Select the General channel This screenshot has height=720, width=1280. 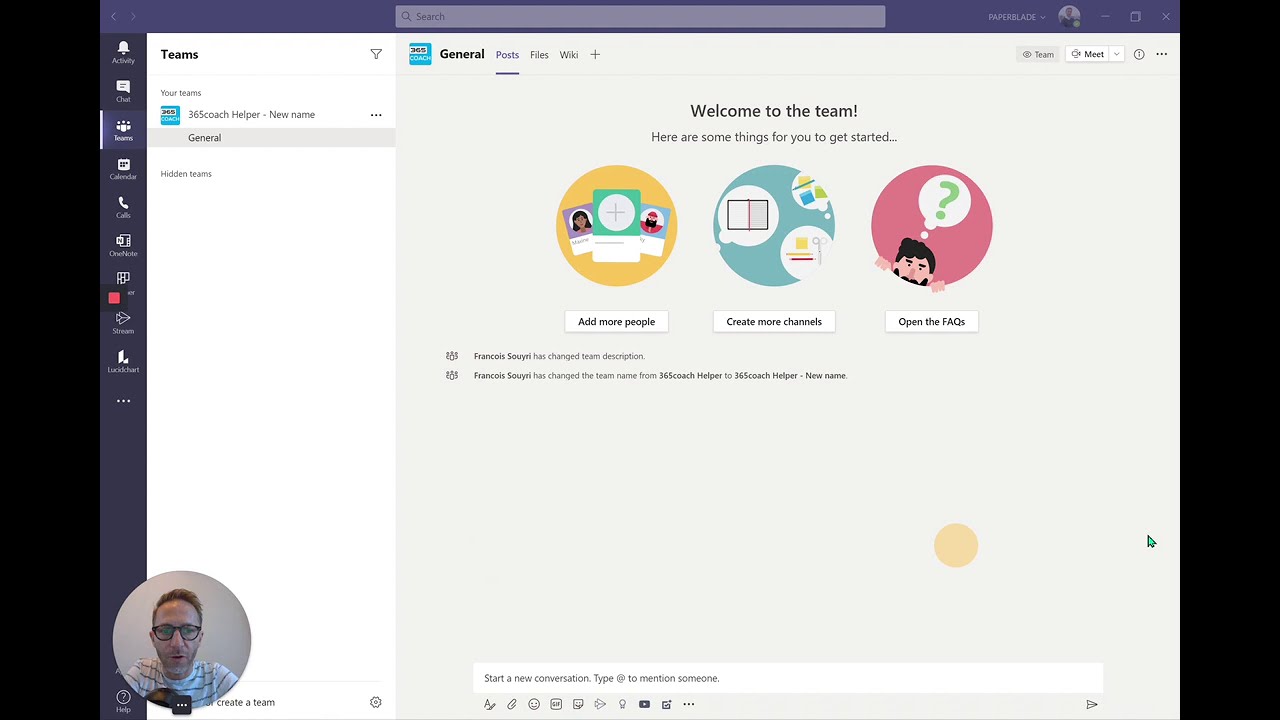[271, 138]
